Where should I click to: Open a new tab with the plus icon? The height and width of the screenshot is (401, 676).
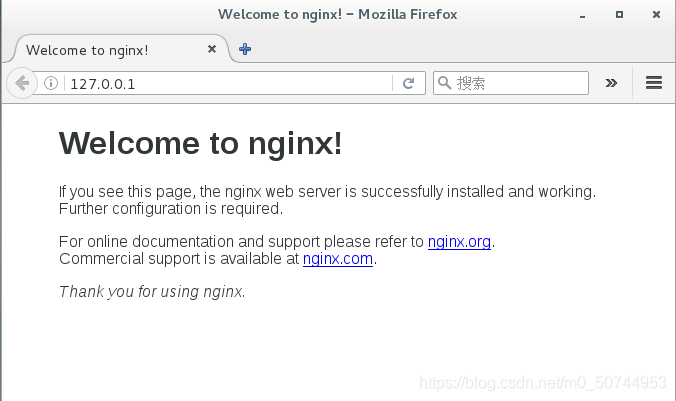[245, 49]
